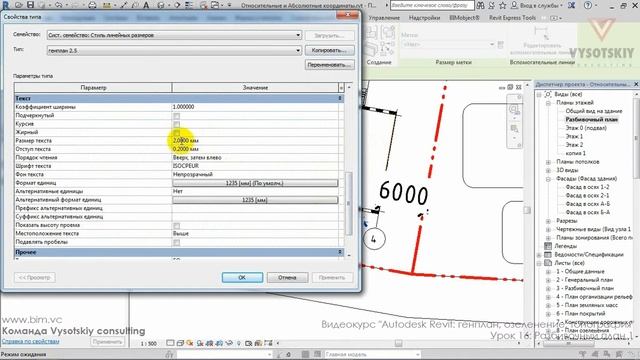Viewport: 640px width, 360px height.
Task: Open the Help question mark icon
Action: point(588,5)
